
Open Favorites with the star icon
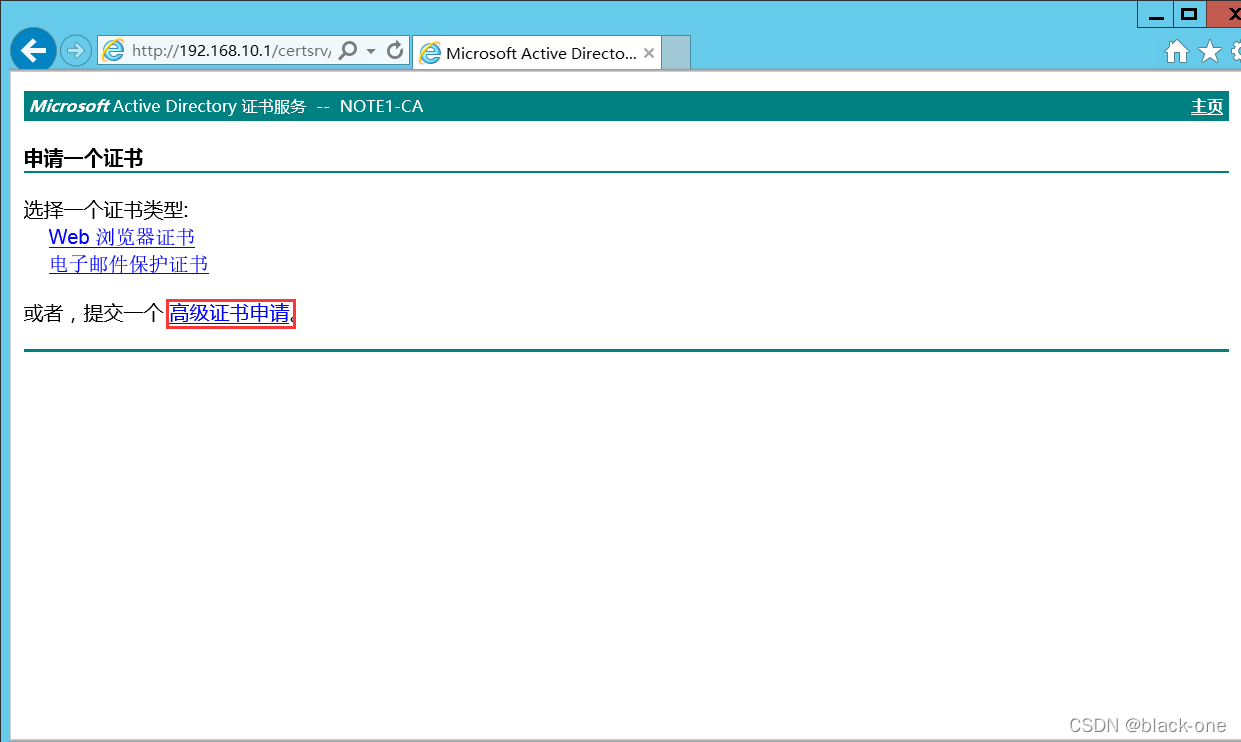point(1210,51)
